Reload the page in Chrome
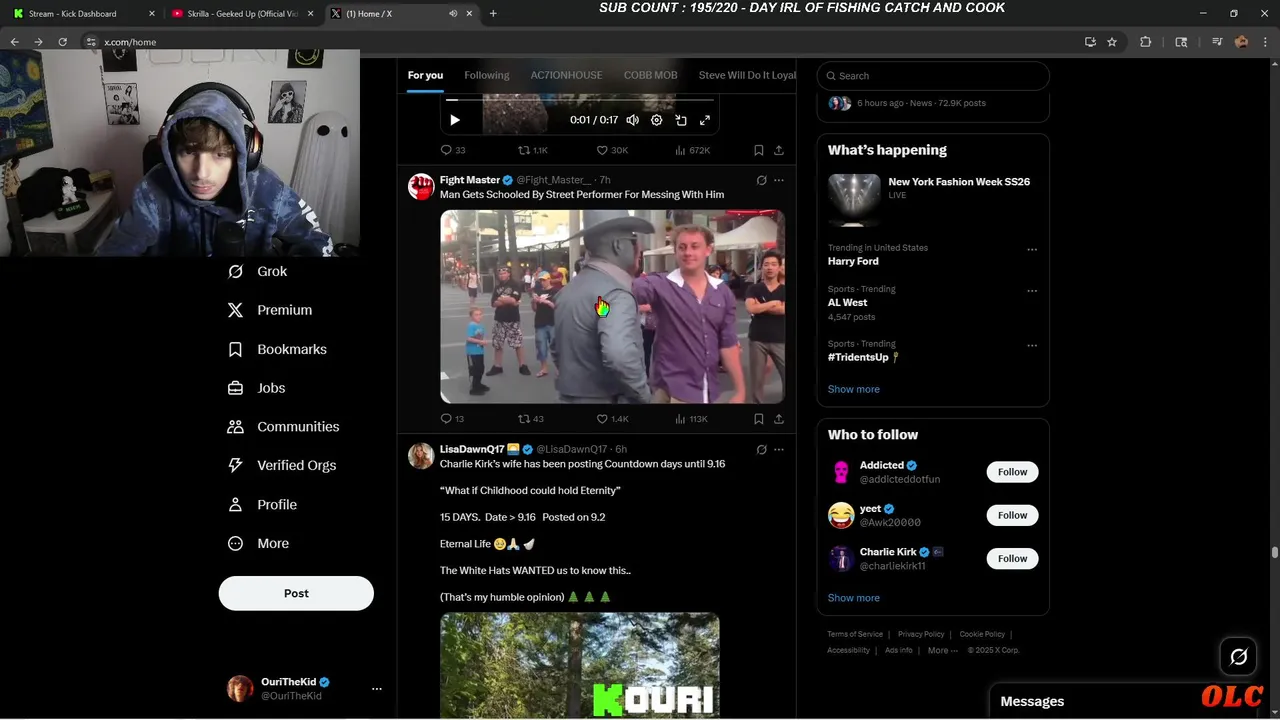Viewport: 1280px width, 720px height. pyautogui.click(x=62, y=42)
